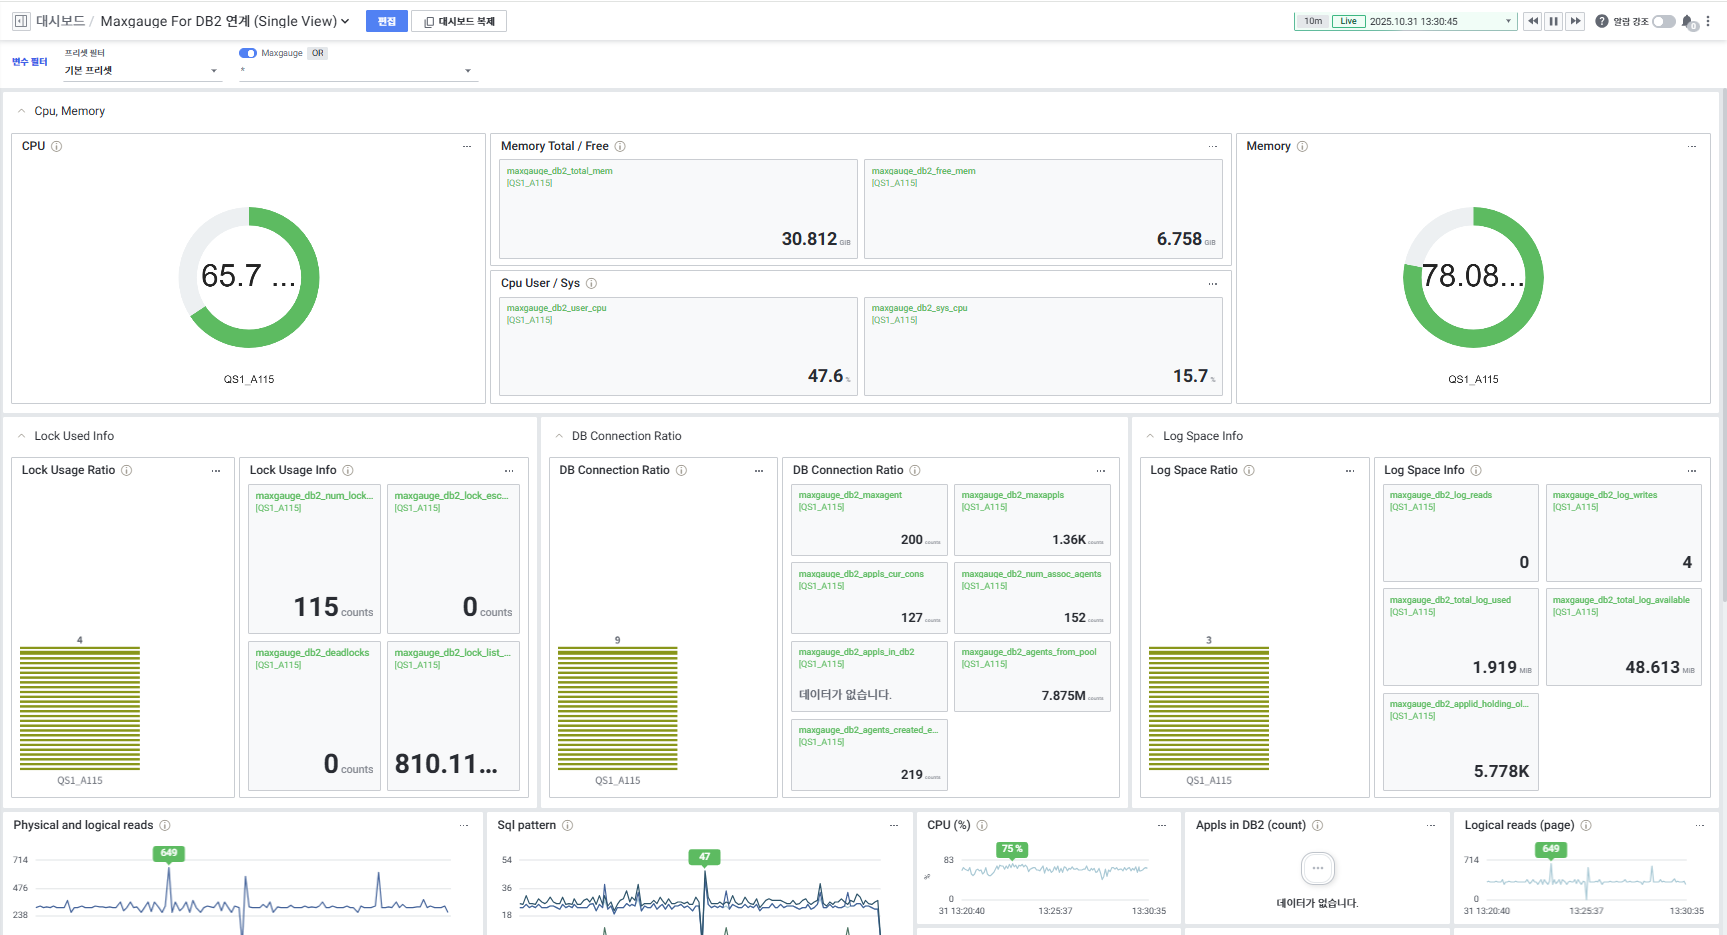Click the info icon next to CPU title
Screen dimensions: 1727x935
57,146
